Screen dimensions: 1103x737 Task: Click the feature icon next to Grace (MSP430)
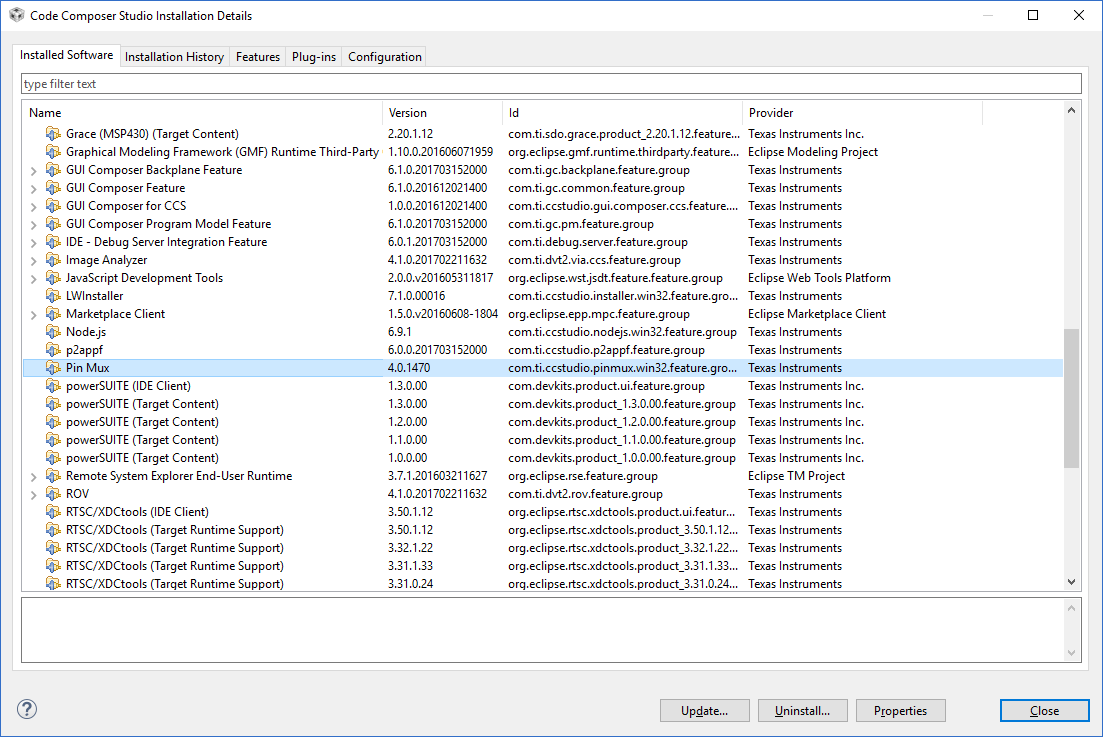pos(53,134)
